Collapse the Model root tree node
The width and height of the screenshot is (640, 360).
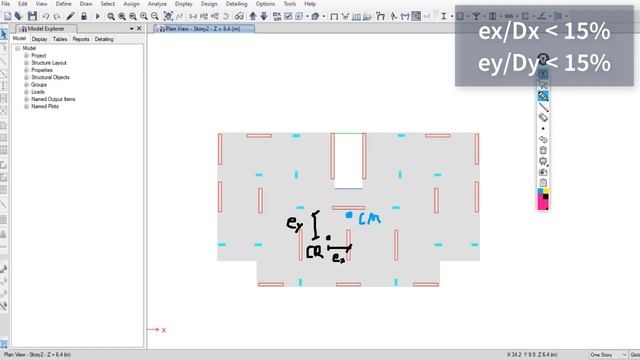18,48
